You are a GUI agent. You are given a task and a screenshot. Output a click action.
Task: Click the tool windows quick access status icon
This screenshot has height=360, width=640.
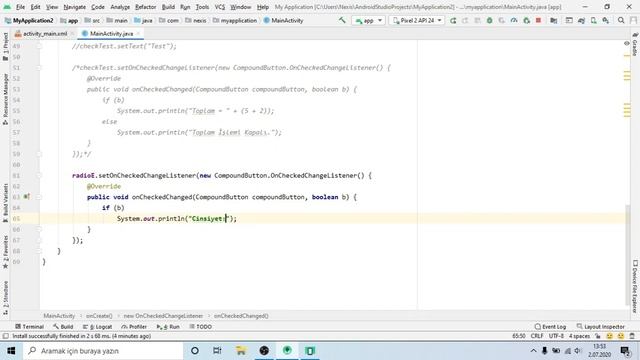pos(5,336)
